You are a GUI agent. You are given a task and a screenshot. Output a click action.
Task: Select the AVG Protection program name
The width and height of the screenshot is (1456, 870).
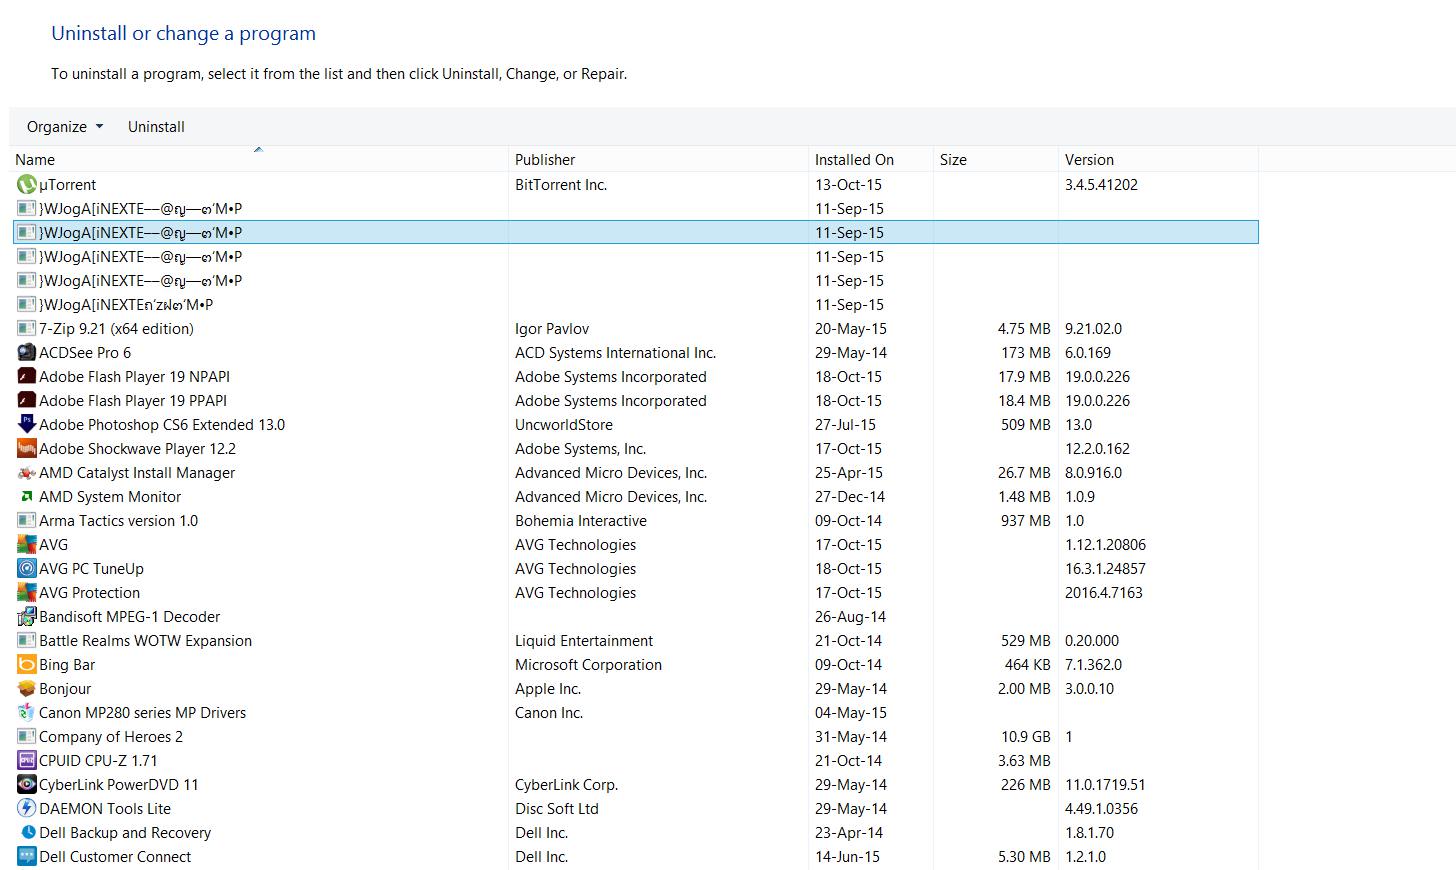pyautogui.click(x=90, y=593)
